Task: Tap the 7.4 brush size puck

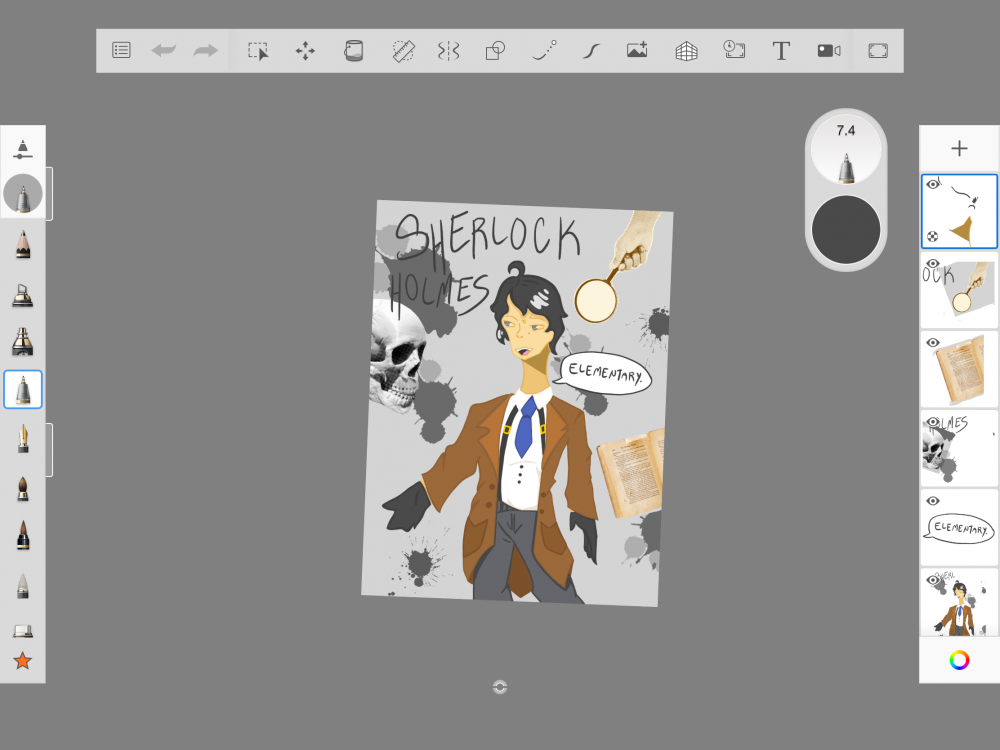Action: 846,150
